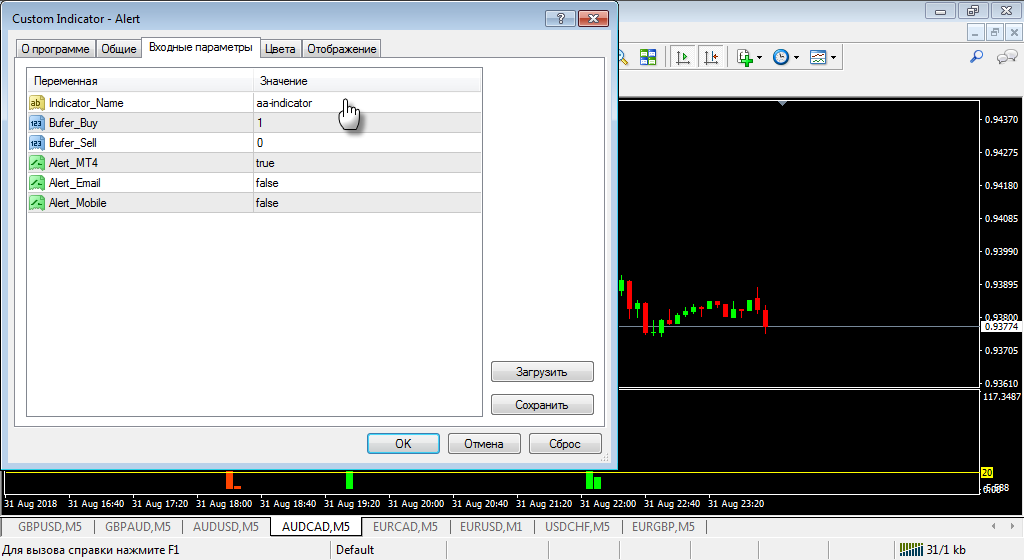Click the tile windows toolbar icon
The image size is (1024, 560).
tap(648, 57)
